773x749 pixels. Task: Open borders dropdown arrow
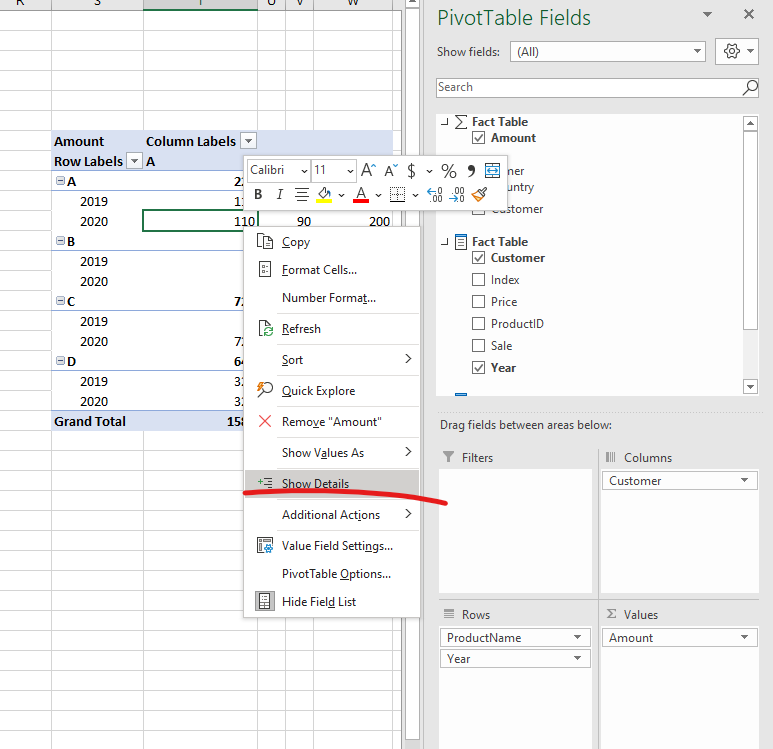tap(415, 195)
